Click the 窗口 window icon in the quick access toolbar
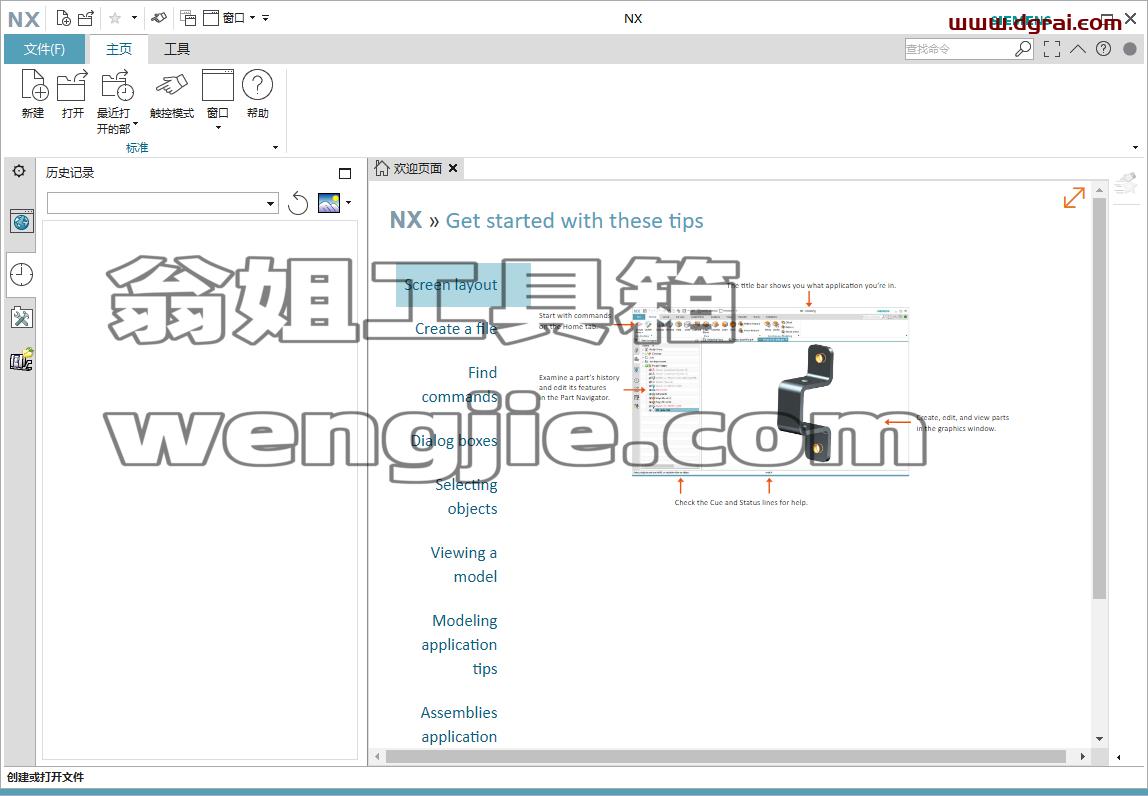 (x=211, y=18)
